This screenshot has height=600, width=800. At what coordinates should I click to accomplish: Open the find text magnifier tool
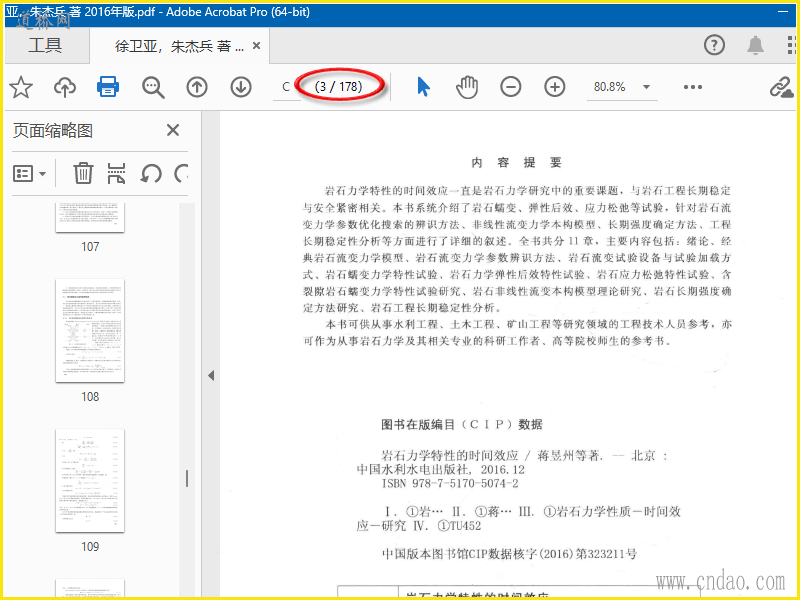tap(153, 87)
